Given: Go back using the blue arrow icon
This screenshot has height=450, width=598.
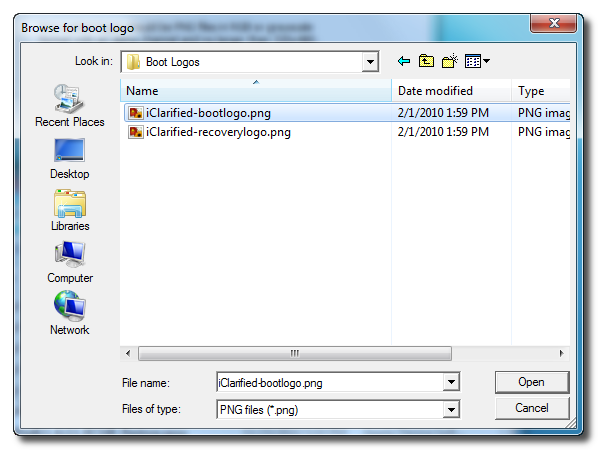Looking at the screenshot, I should click(403, 61).
